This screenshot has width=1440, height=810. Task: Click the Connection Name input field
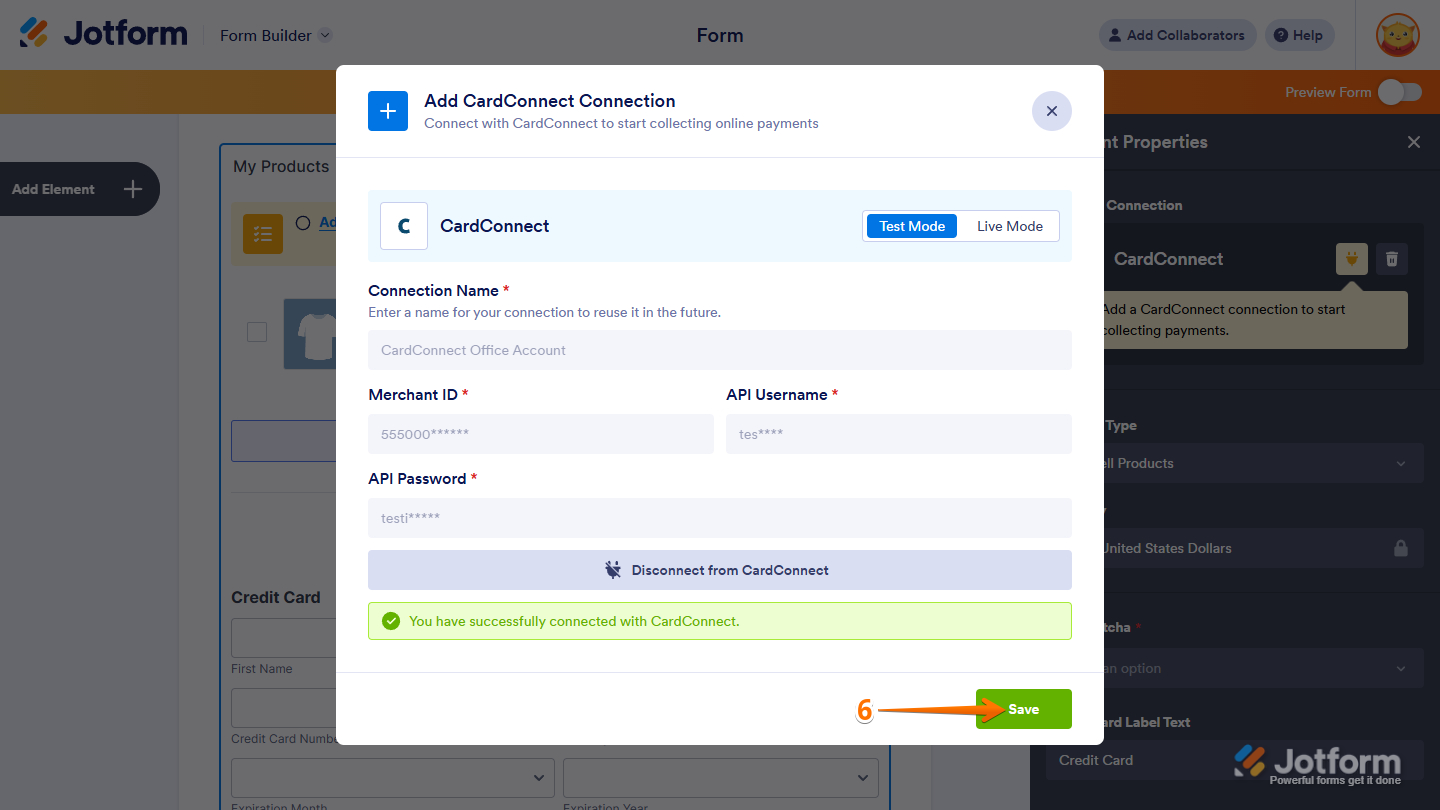(719, 350)
